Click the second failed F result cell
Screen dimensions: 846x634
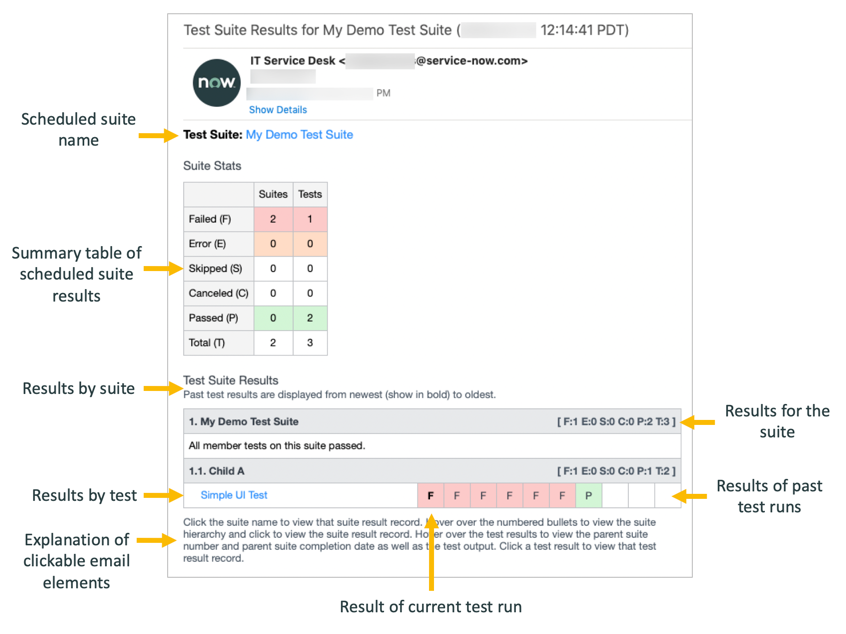tap(457, 495)
